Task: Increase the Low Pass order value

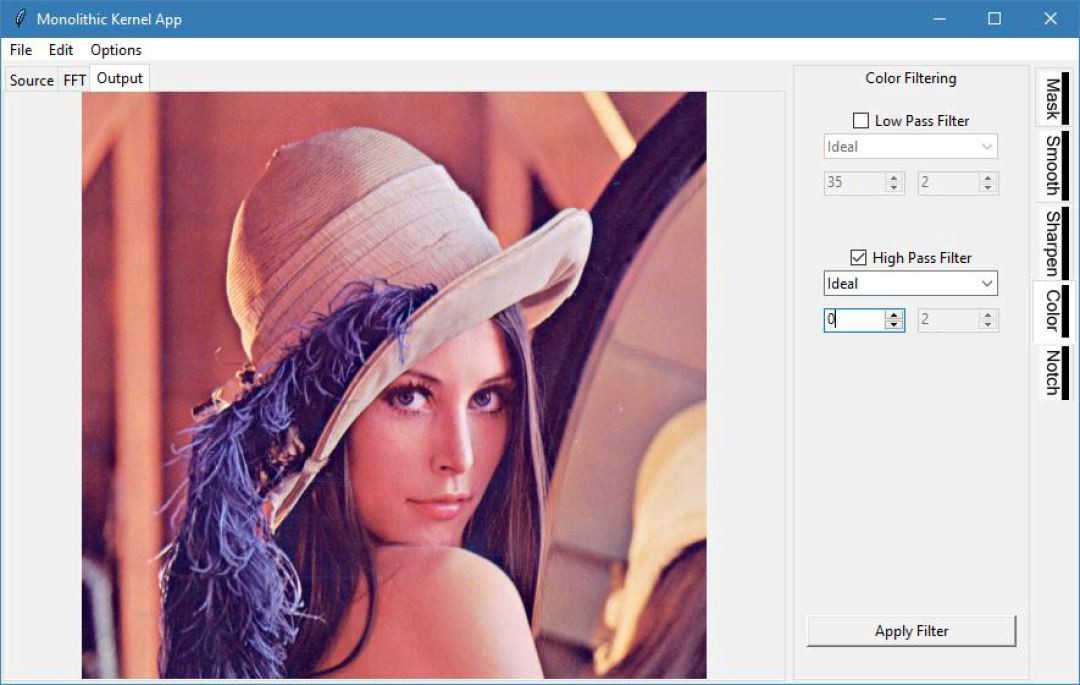Action: 988,178
